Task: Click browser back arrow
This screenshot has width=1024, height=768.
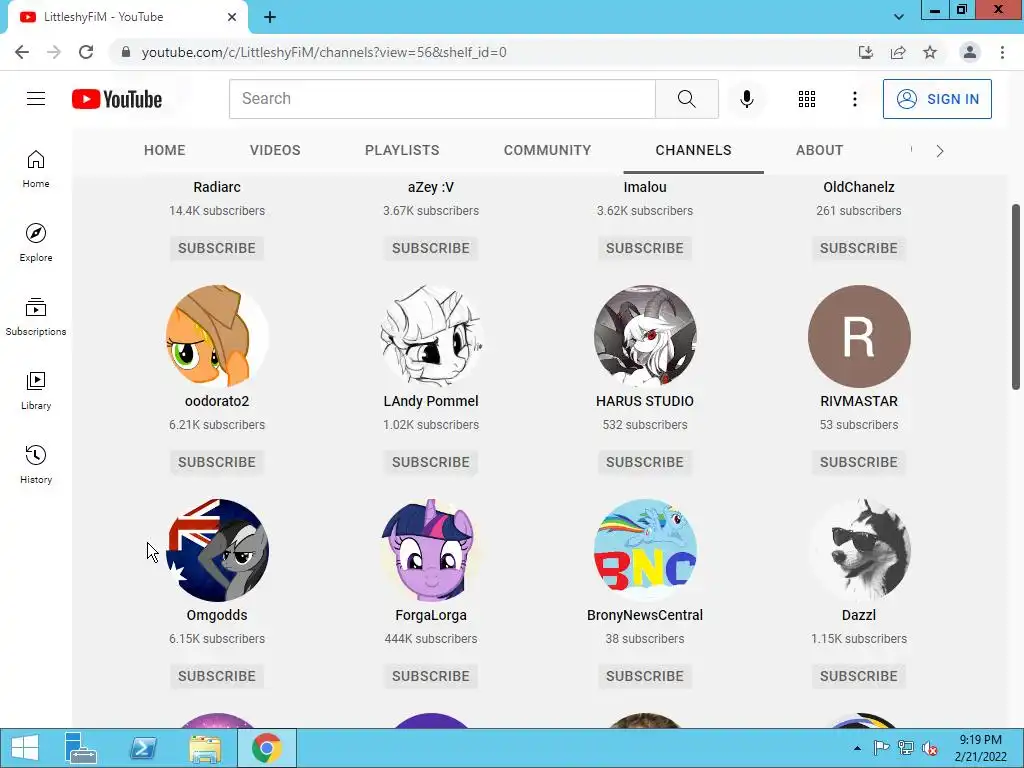Action: (22, 52)
